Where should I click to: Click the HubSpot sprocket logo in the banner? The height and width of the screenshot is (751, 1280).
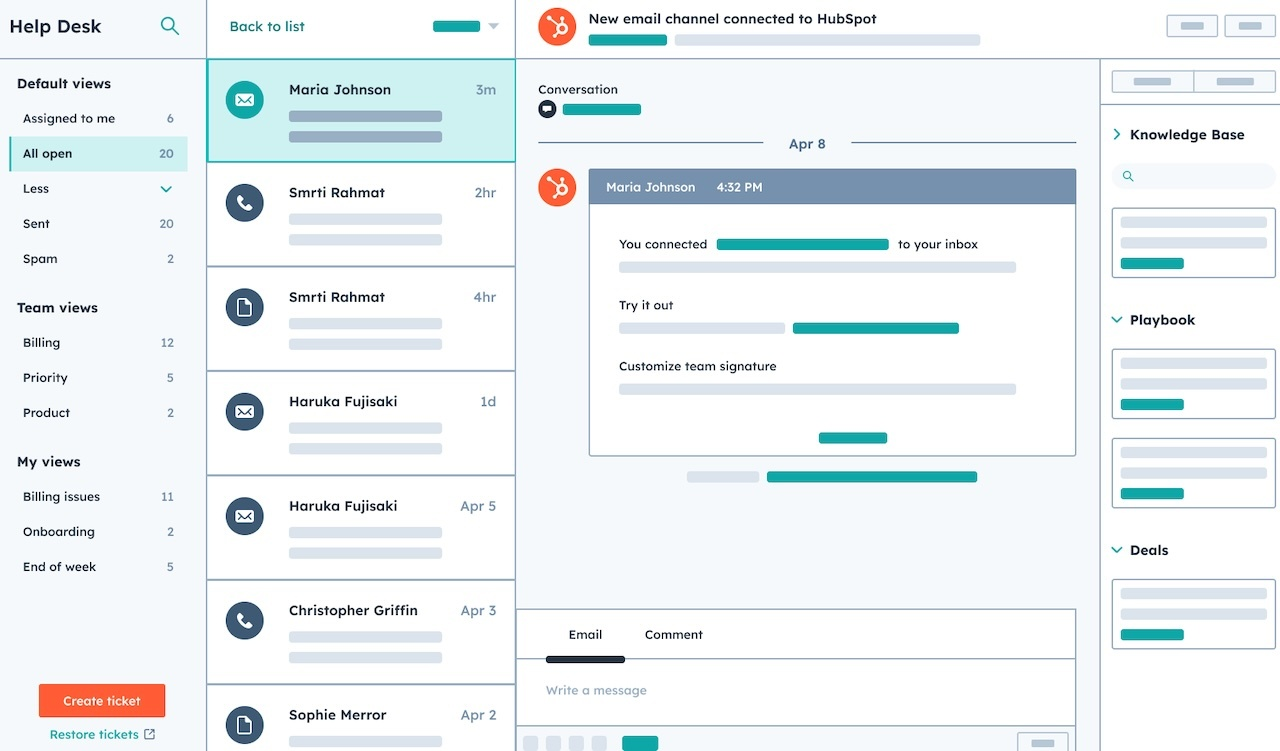[x=557, y=26]
